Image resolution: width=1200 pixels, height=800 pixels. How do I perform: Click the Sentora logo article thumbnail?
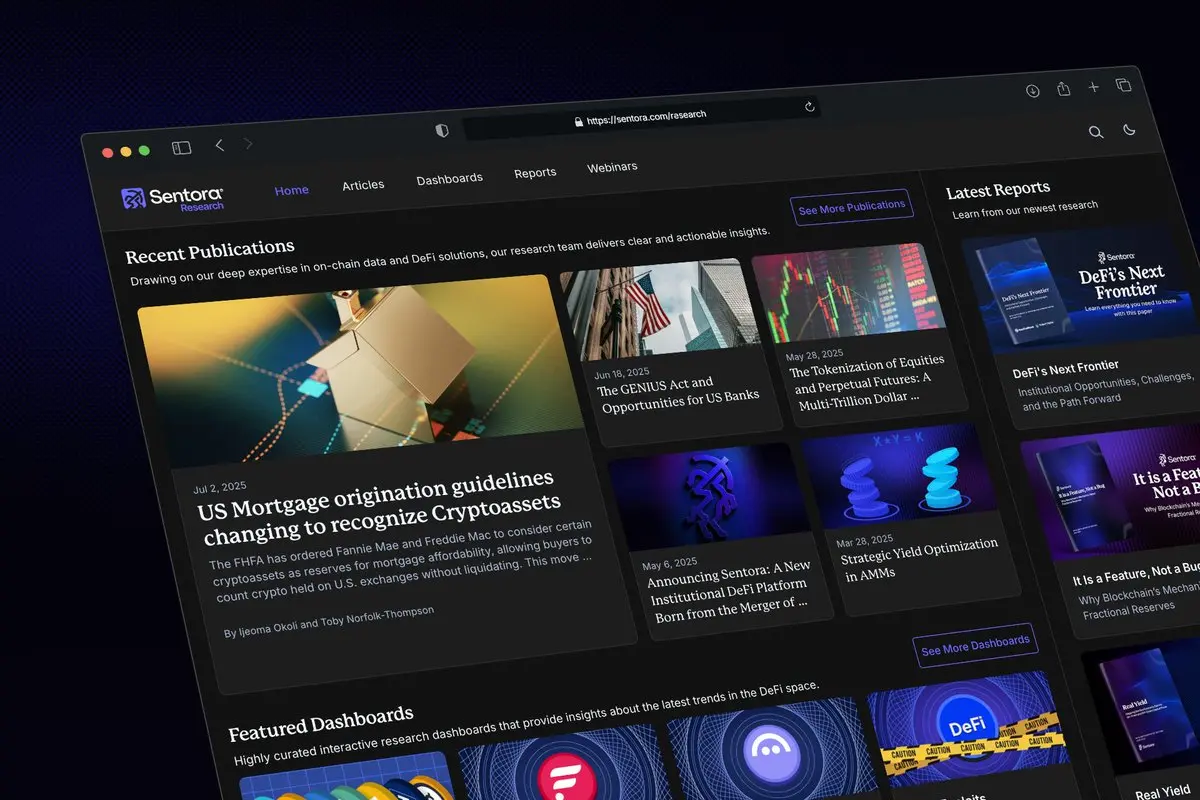(710, 500)
